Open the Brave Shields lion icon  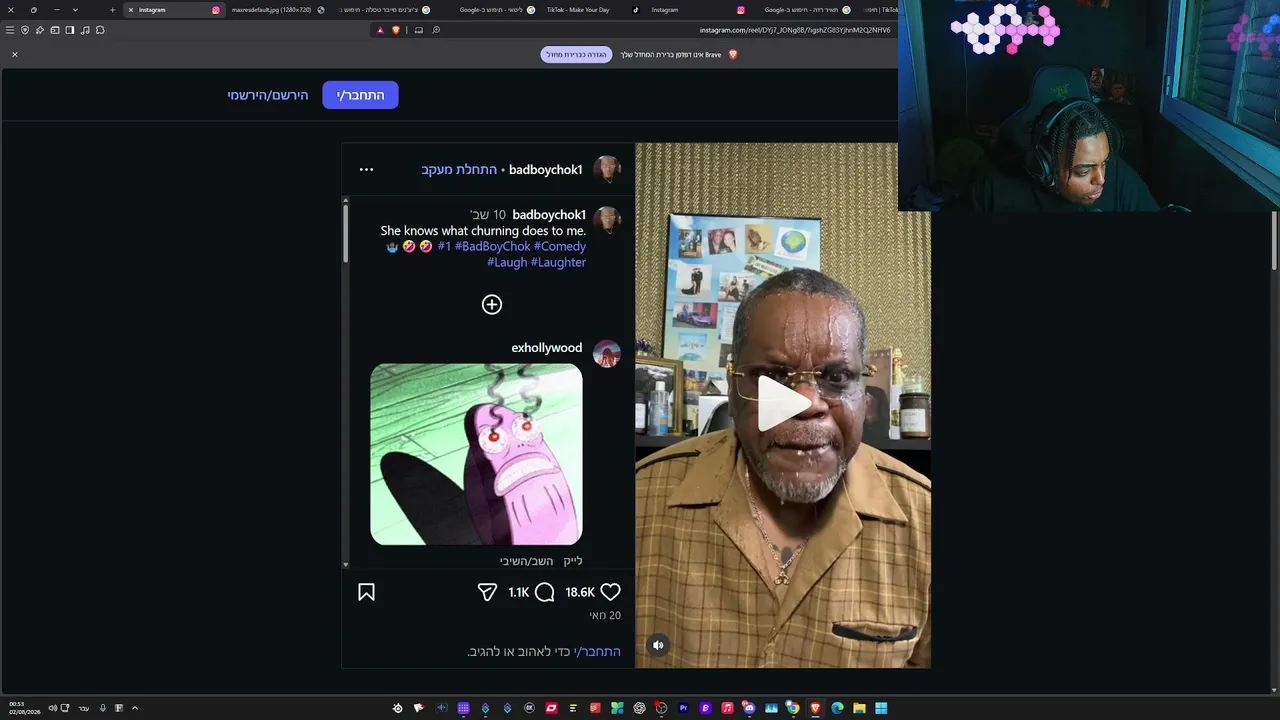(396, 30)
